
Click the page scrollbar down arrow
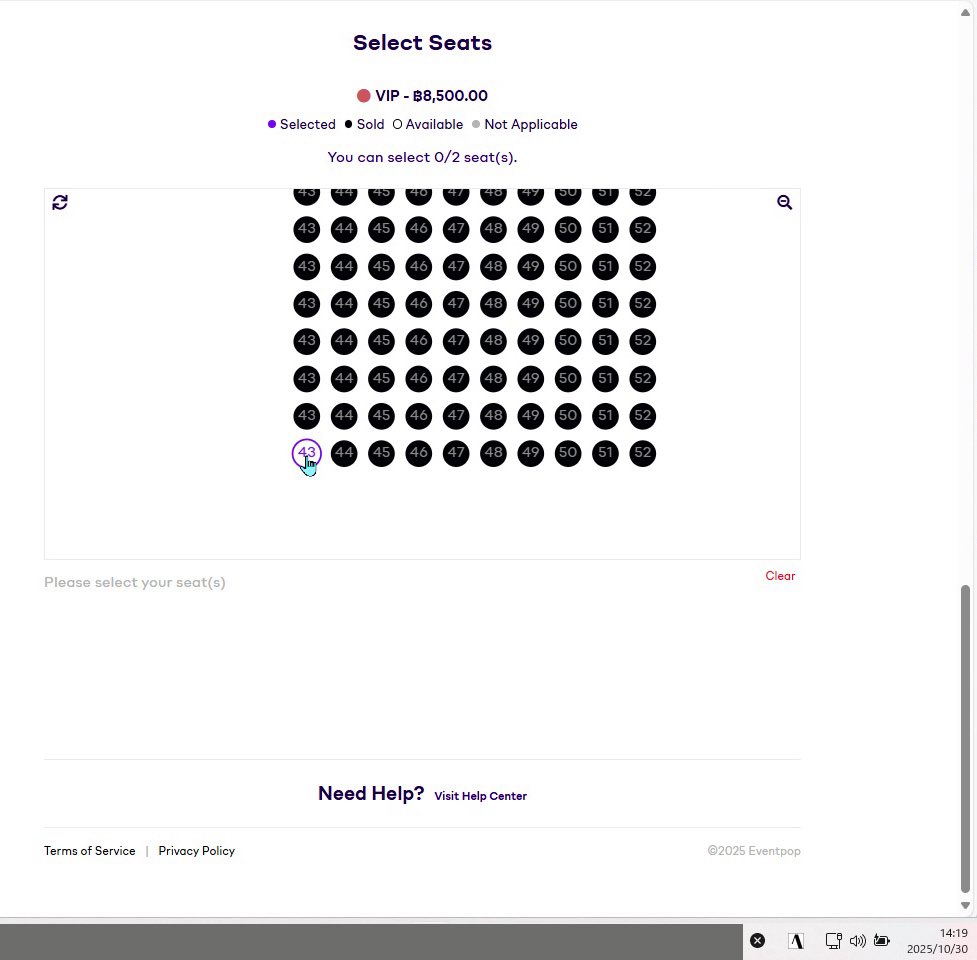[x=965, y=905]
